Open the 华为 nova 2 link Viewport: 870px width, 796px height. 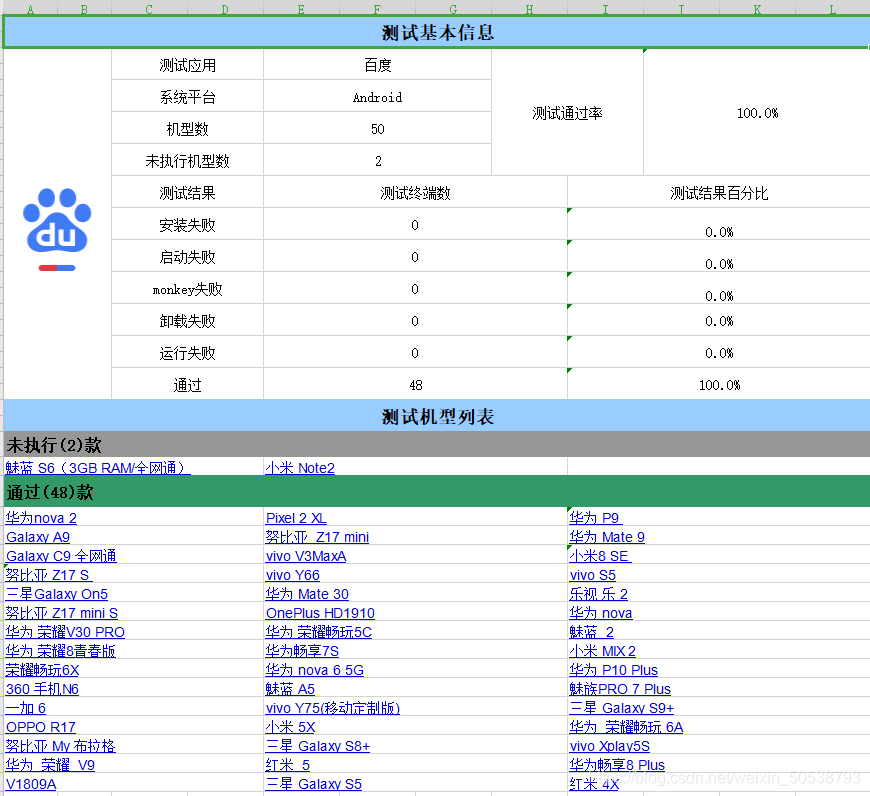click(x=41, y=518)
